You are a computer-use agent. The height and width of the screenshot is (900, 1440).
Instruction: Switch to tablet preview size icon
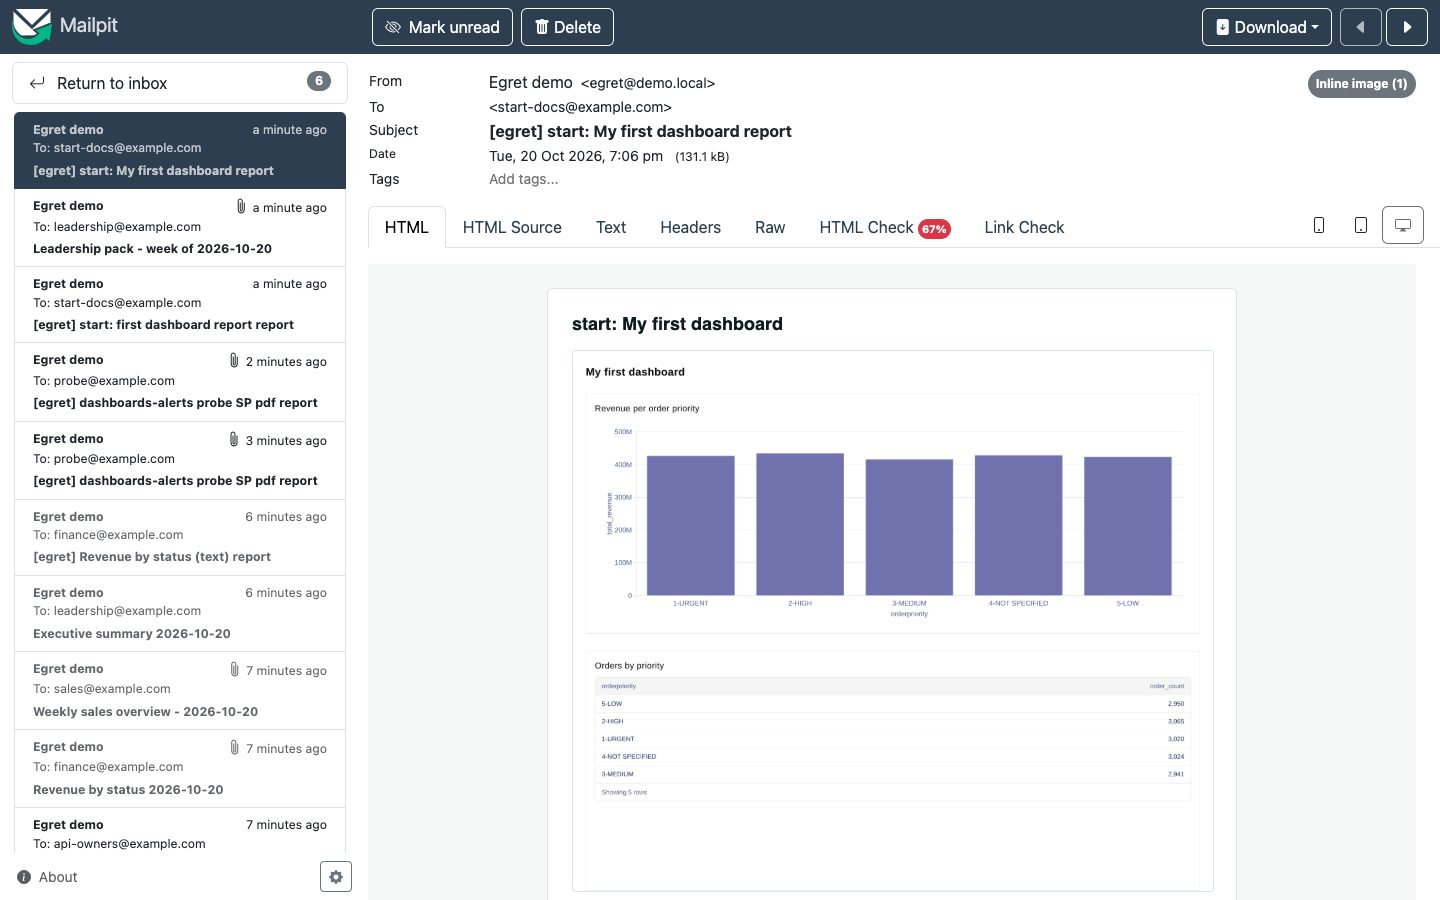pyautogui.click(x=1361, y=225)
